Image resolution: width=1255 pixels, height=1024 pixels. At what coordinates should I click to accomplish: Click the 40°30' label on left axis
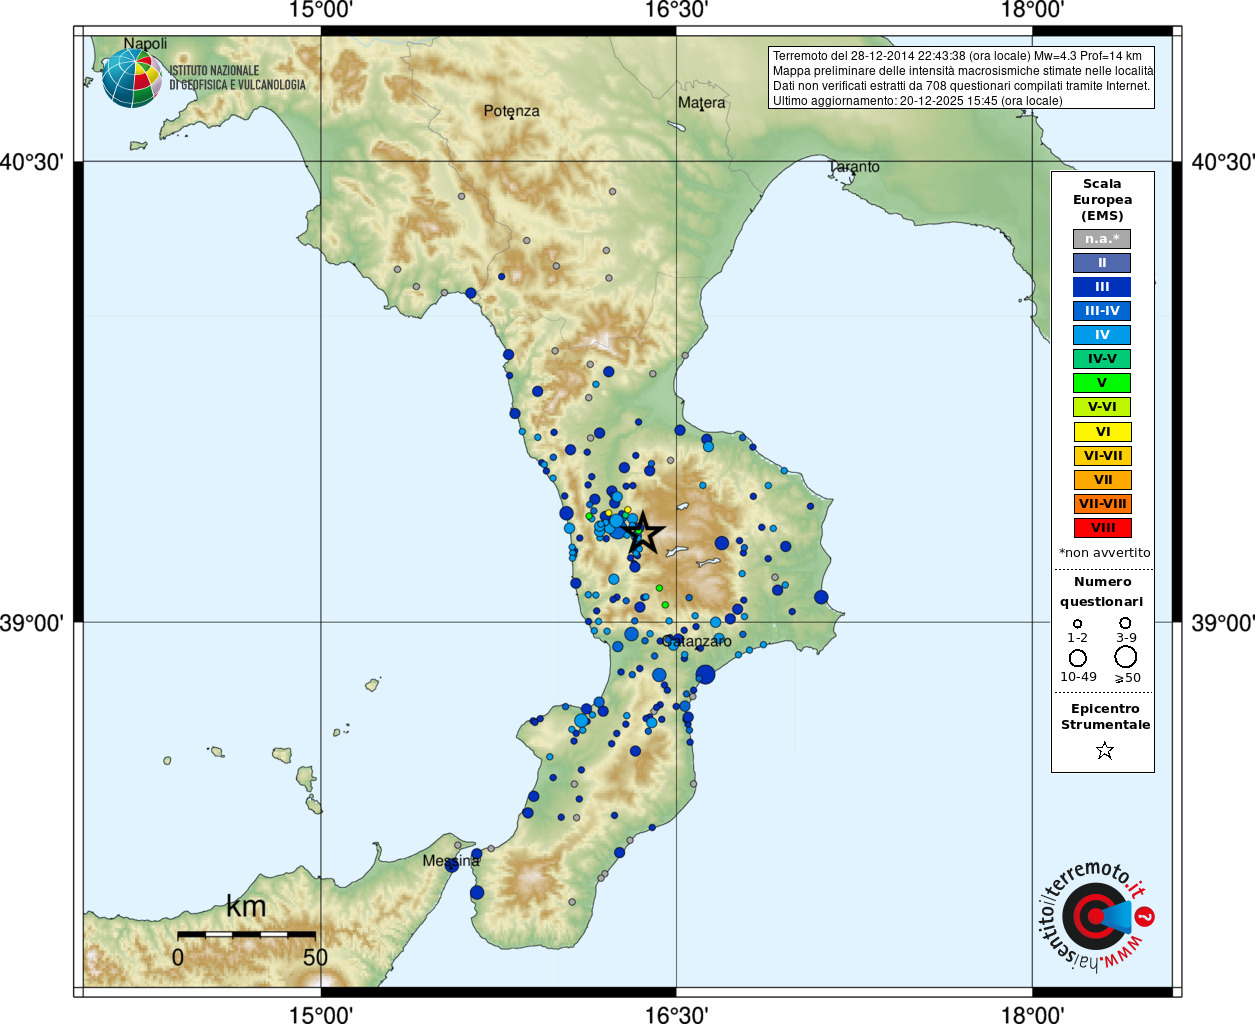click(33, 162)
